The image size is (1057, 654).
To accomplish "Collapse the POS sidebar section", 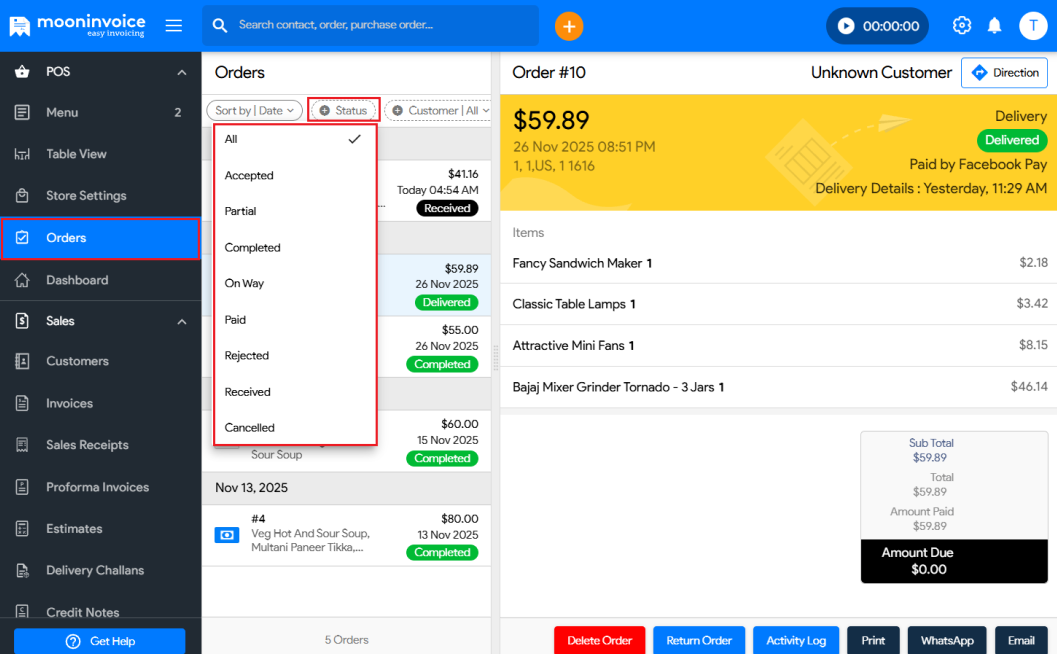I will [182, 72].
